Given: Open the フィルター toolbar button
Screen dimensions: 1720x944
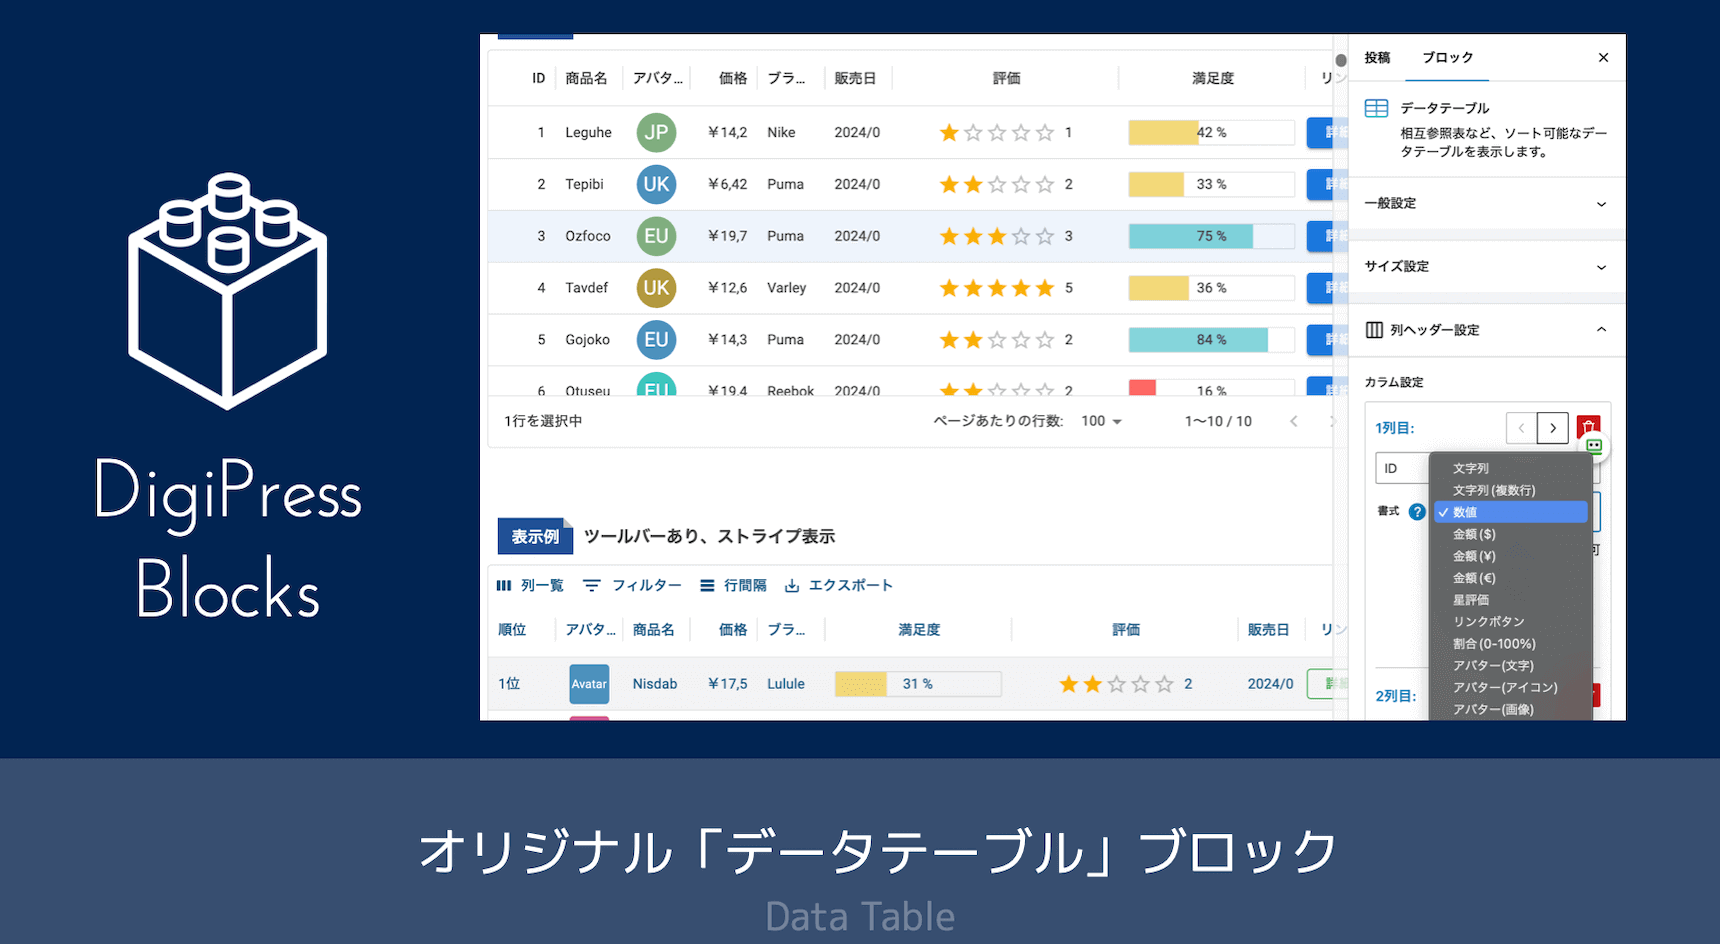Looking at the screenshot, I should coord(632,586).
